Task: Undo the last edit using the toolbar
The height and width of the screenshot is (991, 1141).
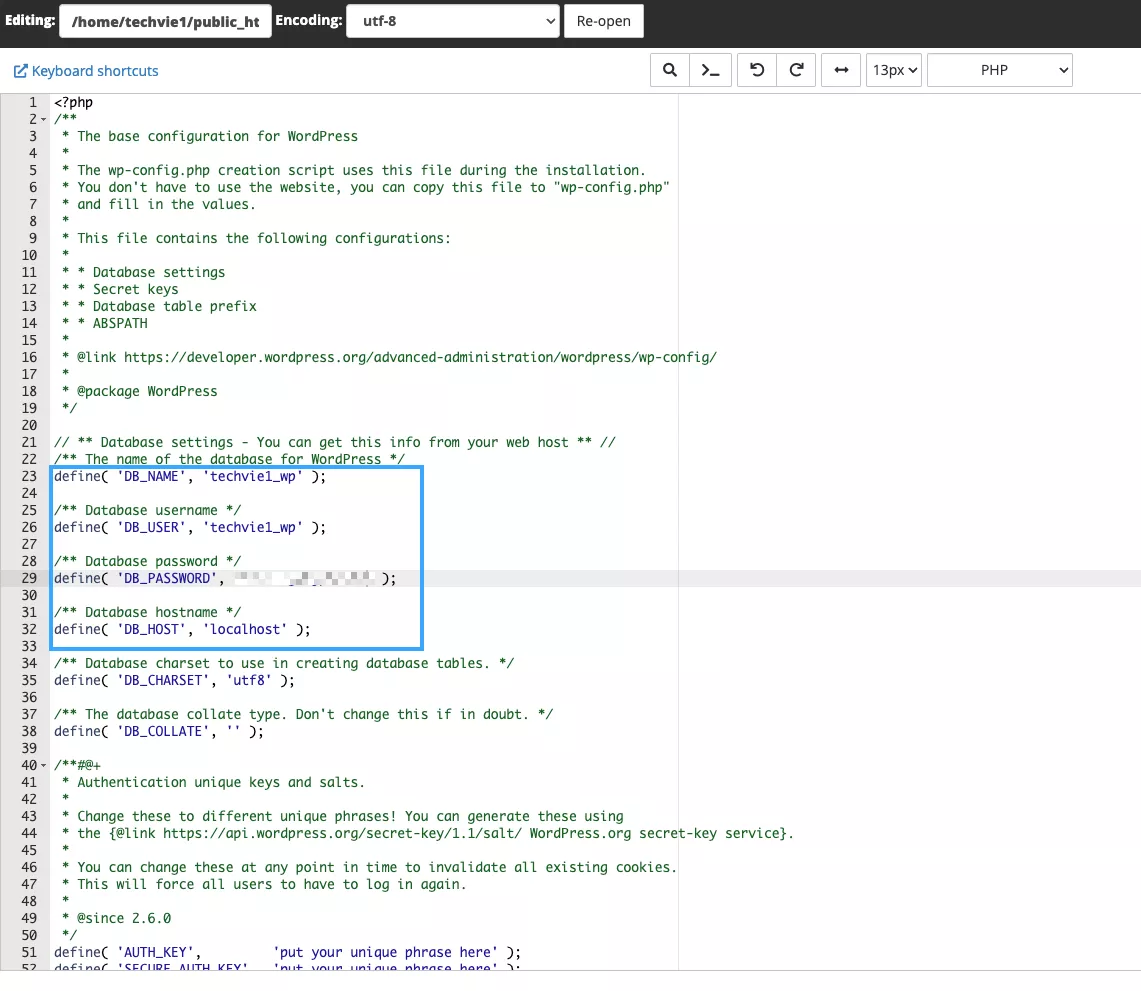Action: point(757,70)
